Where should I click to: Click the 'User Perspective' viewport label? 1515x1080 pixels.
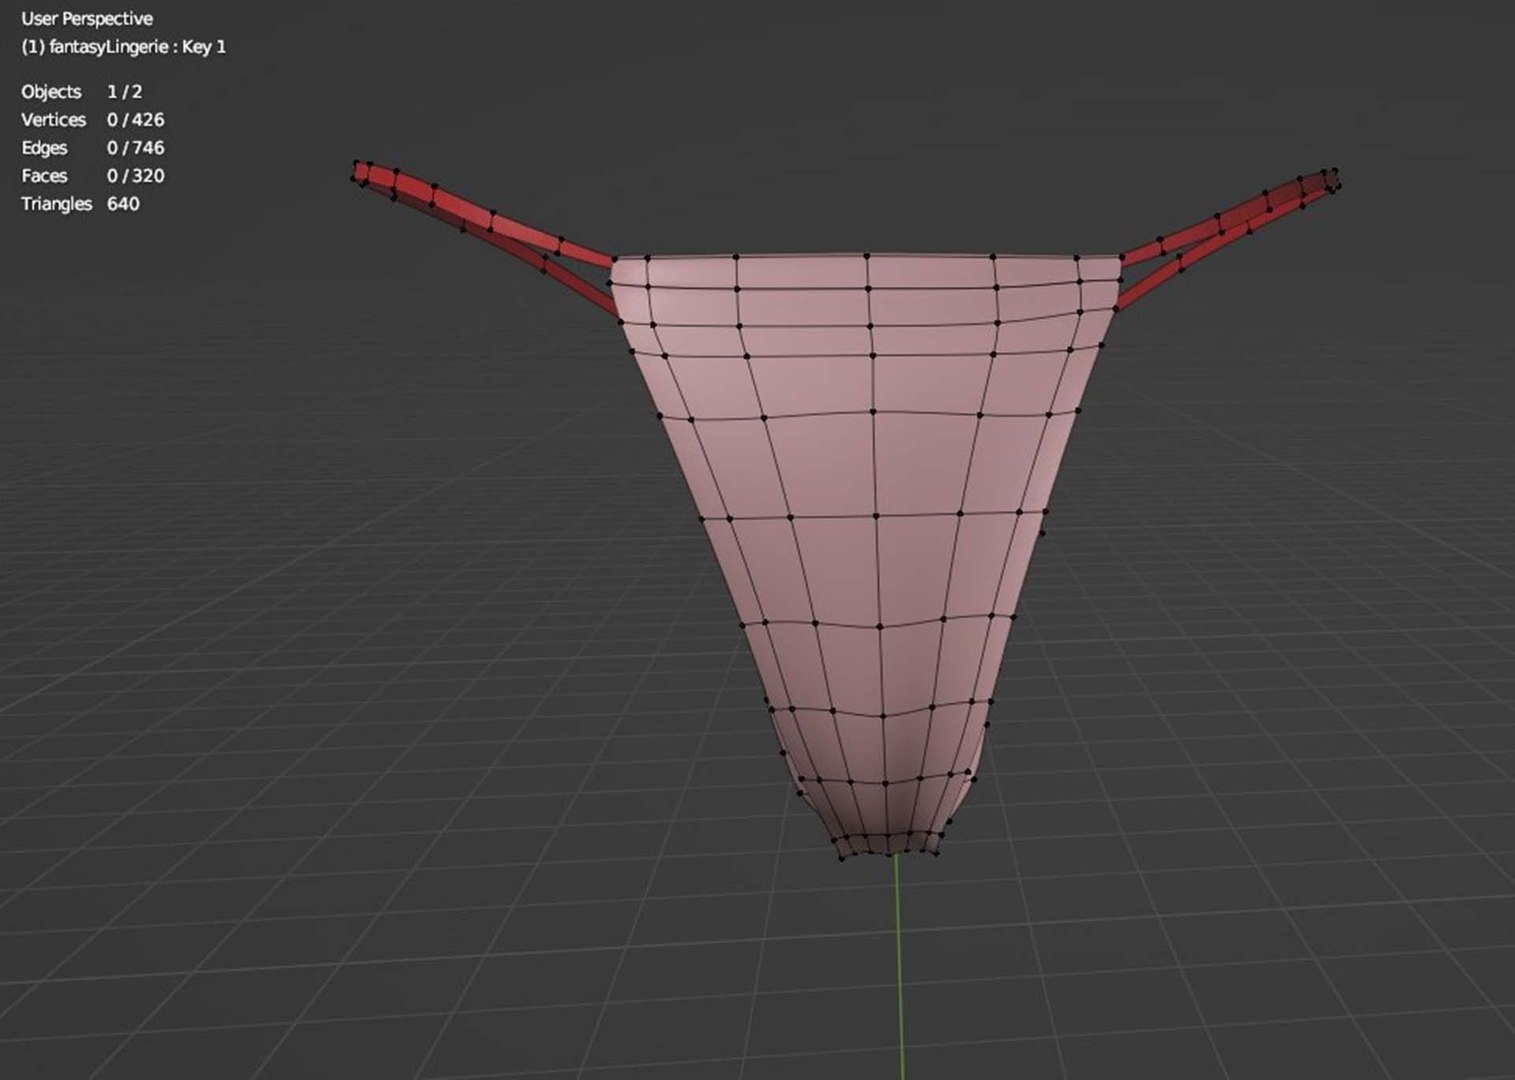(x=87, y=19)
